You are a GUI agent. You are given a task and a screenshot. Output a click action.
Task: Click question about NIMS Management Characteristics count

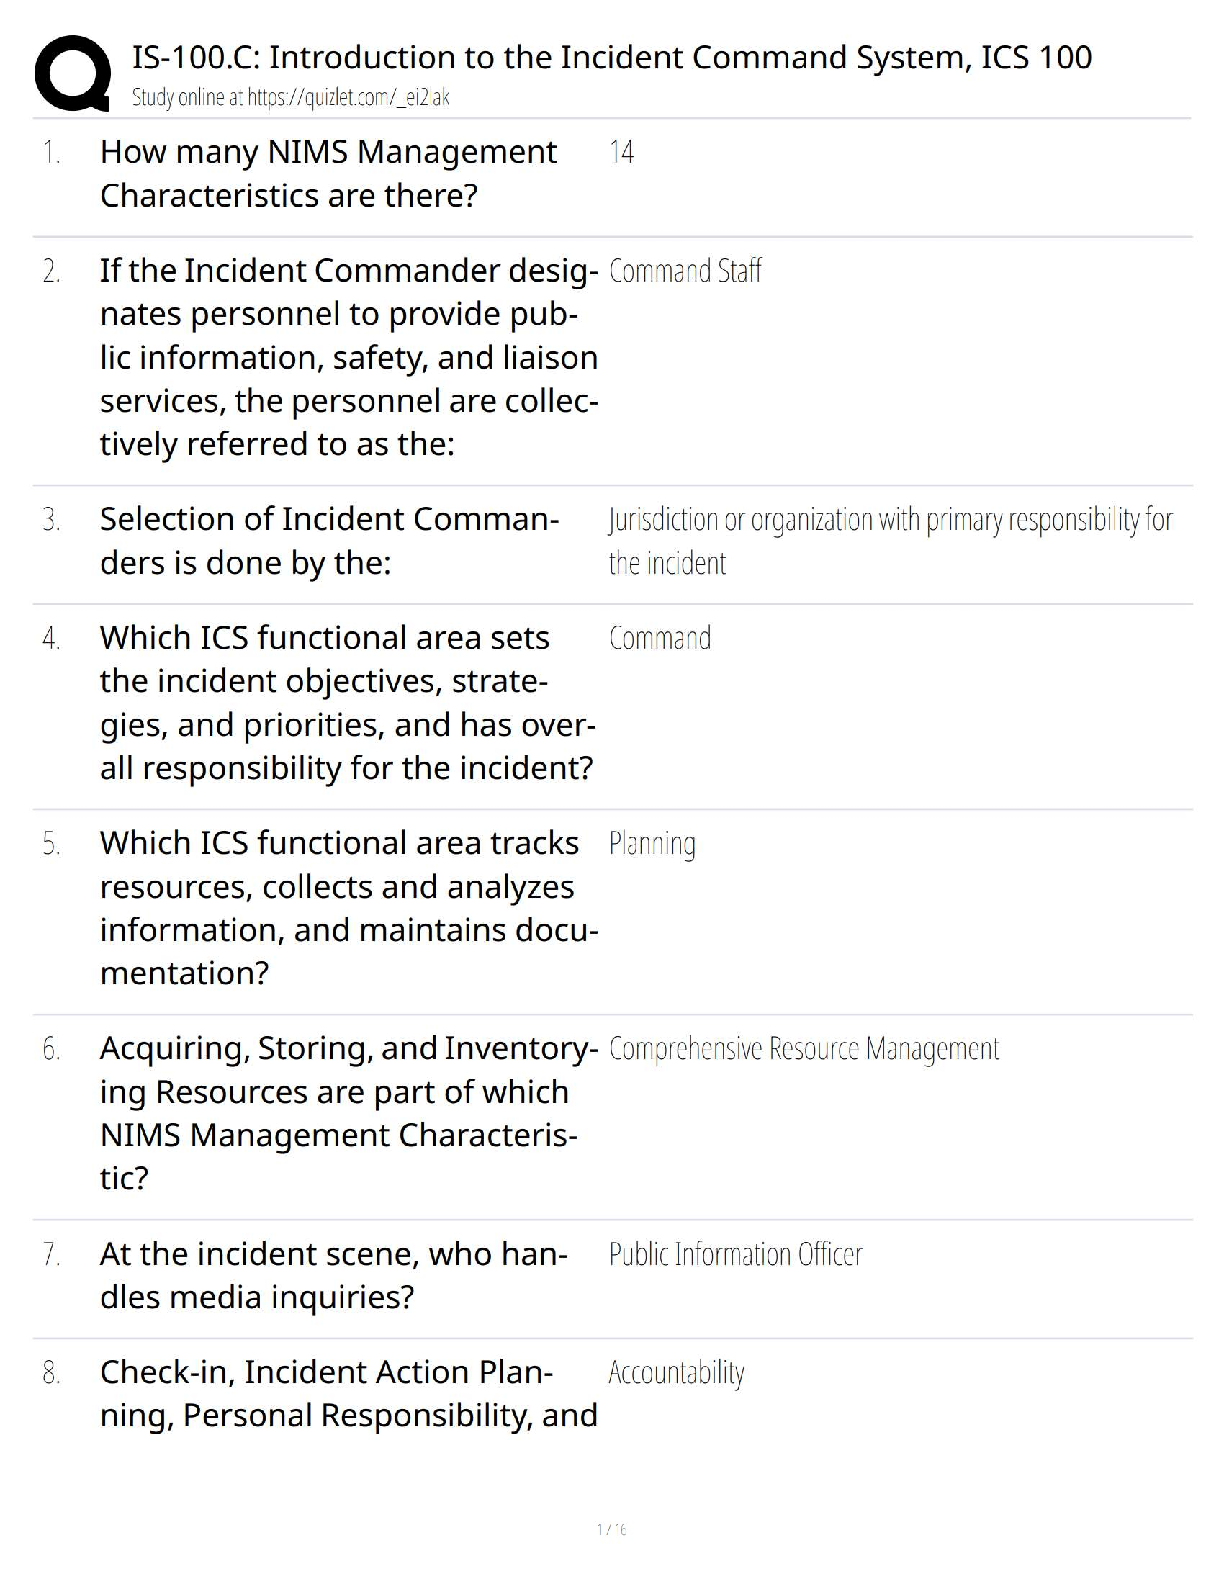(x=328, y=173)
